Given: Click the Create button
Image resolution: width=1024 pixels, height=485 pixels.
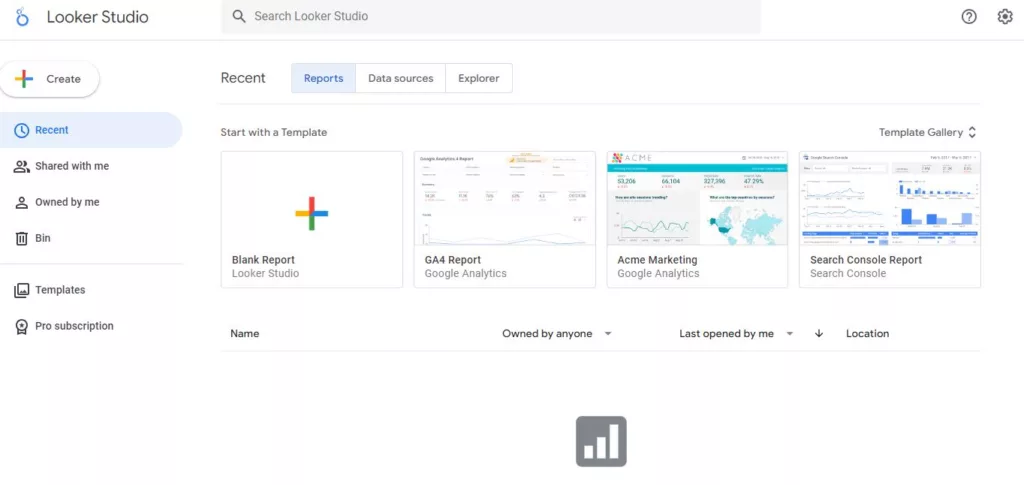Looking at the screenshot, I should pyautogui.click(x=50, y=79).
